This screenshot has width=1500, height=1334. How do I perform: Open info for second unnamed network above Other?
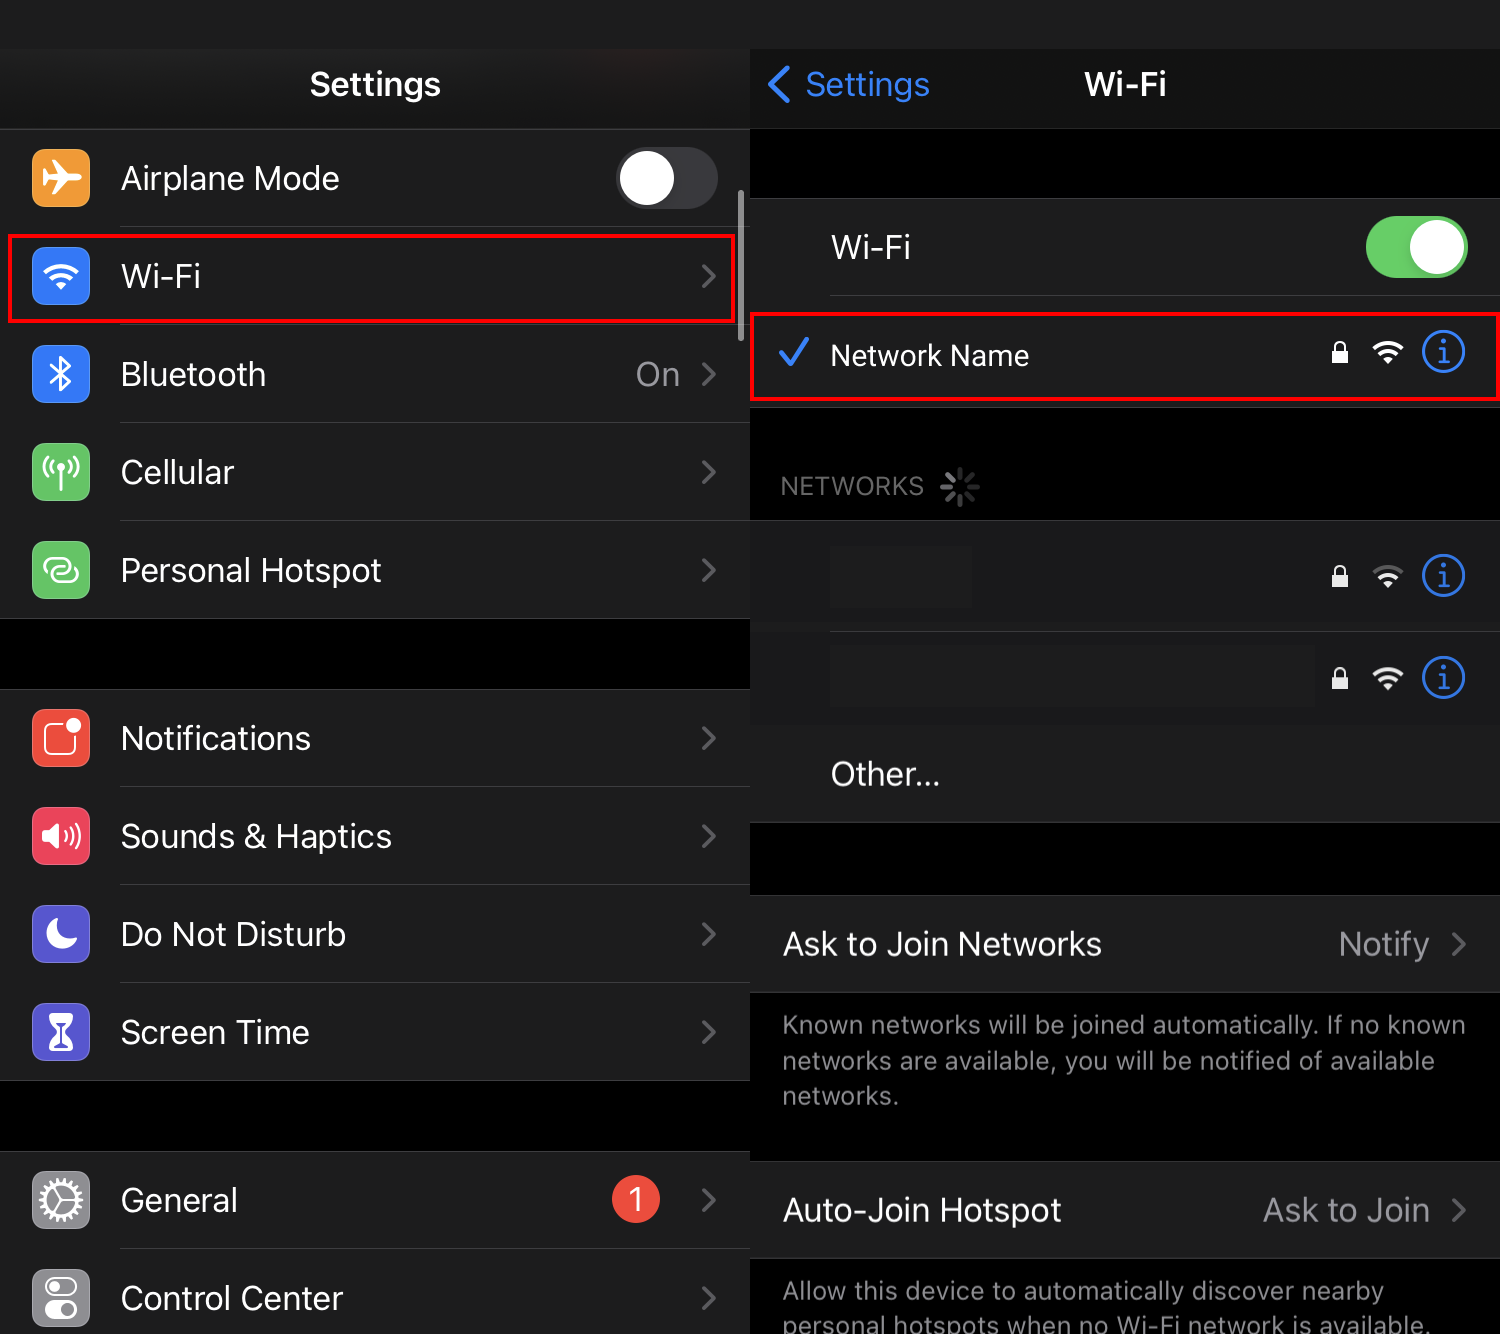[1443, 678]
